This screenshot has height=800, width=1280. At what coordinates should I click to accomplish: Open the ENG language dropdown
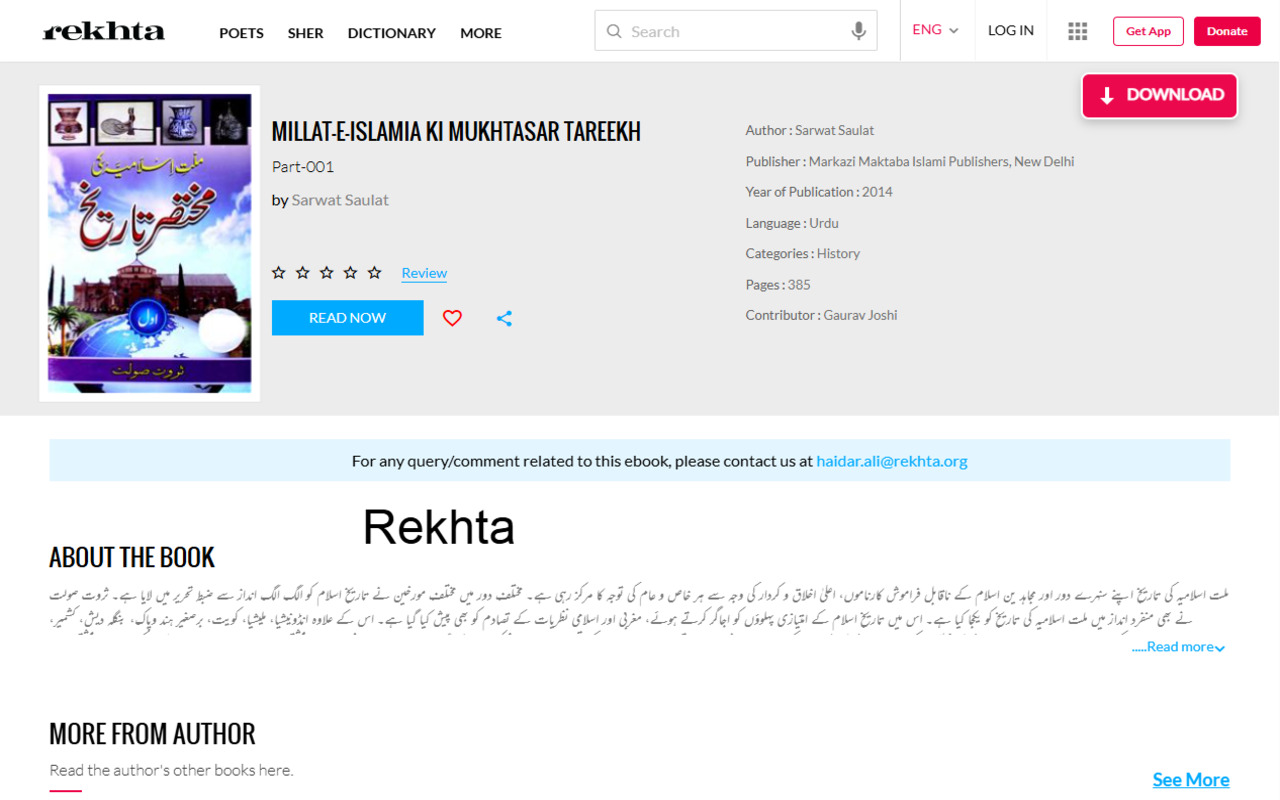(x=935, y=30)
